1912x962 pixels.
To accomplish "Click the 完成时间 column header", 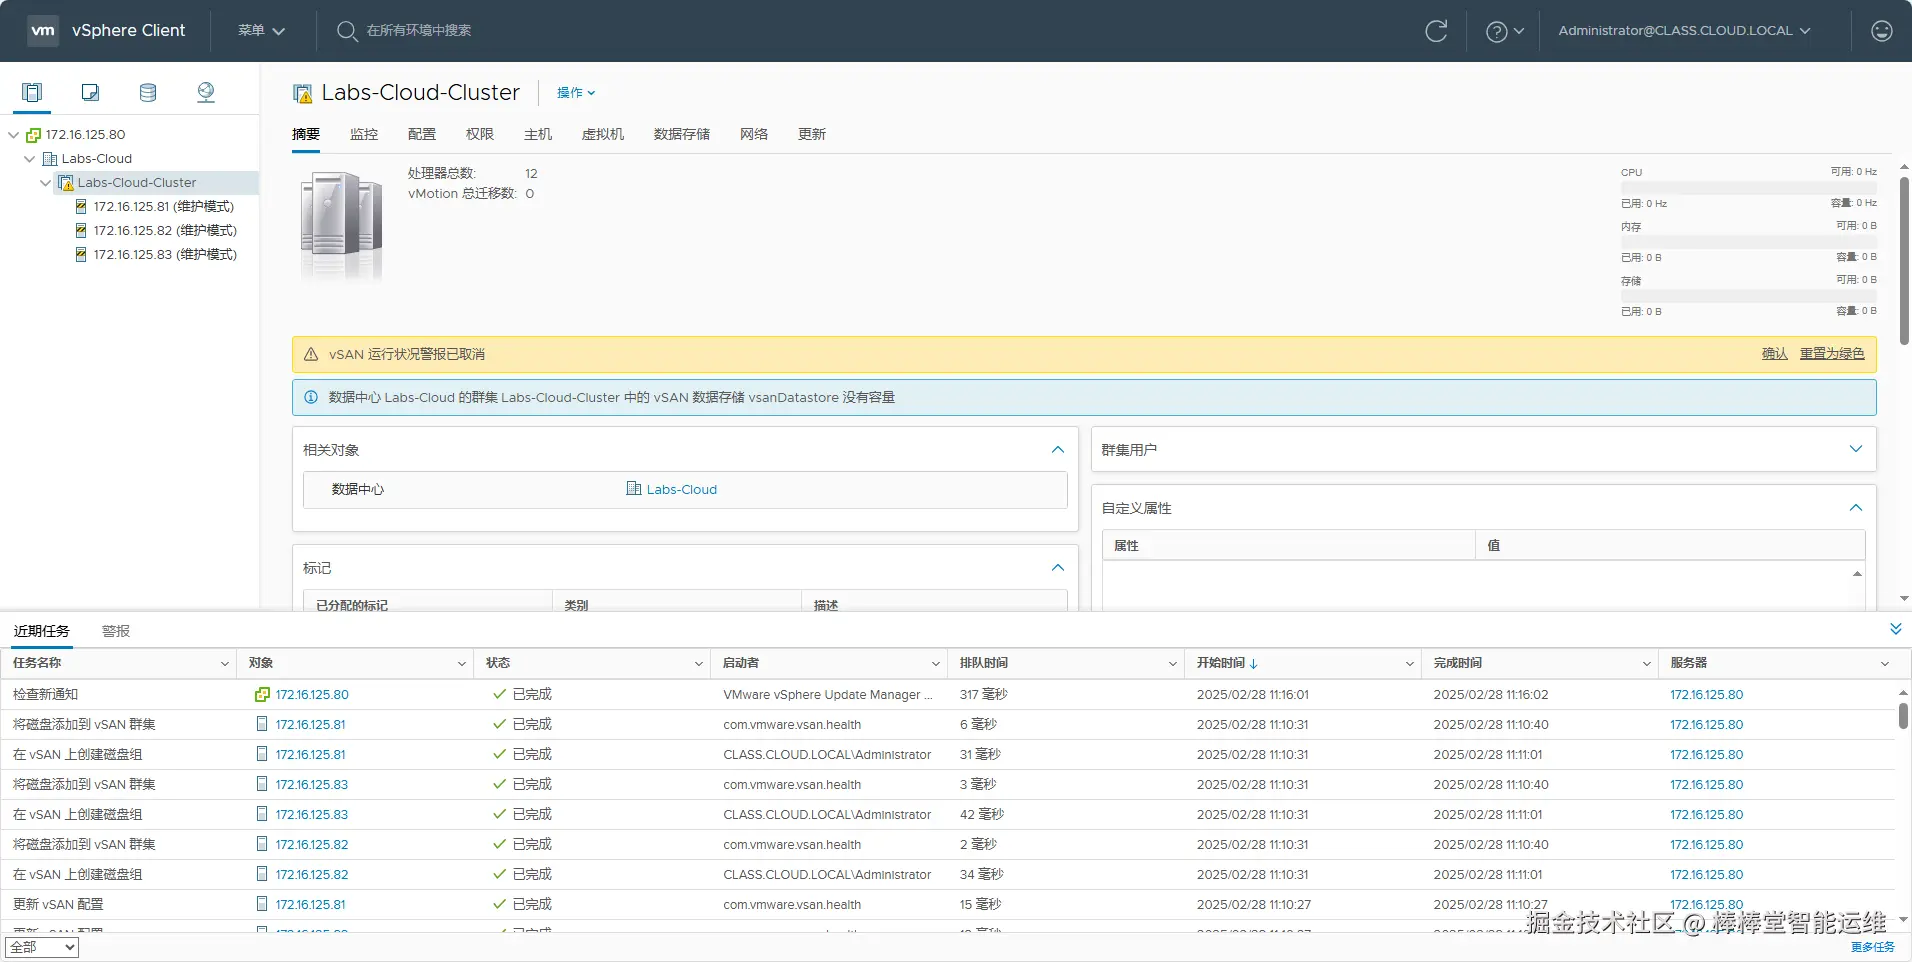I will (x=1458, y=663).
